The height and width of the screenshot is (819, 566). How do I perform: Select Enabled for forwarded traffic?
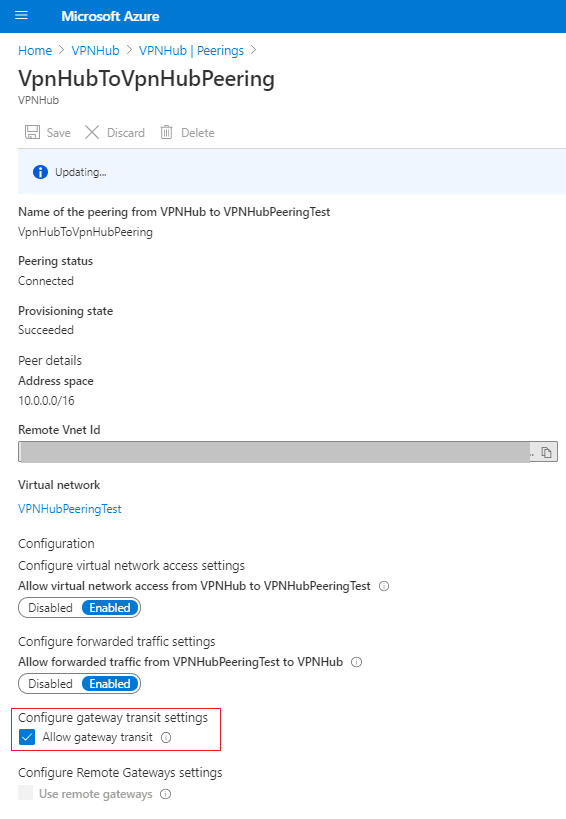pyautogui.click(x=110, y=684)
